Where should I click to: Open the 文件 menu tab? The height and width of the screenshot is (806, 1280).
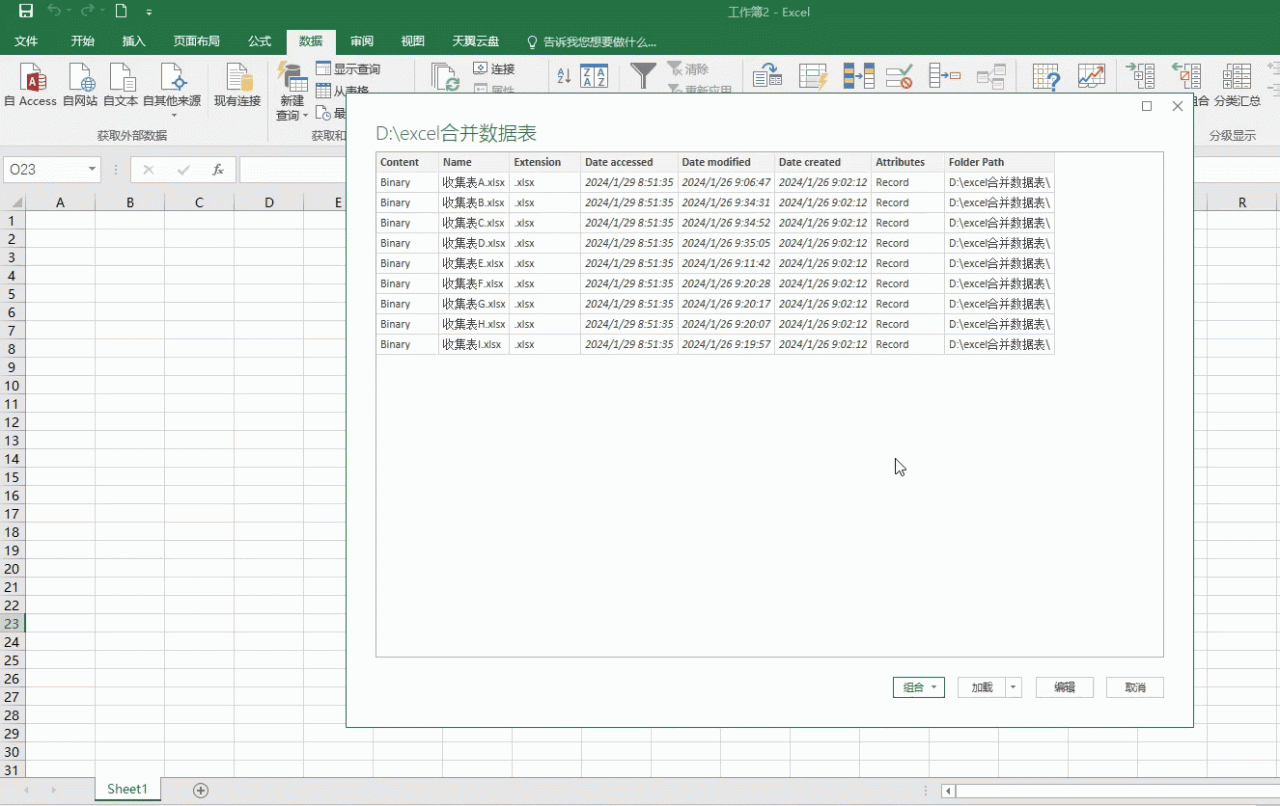tap(26, 41)
